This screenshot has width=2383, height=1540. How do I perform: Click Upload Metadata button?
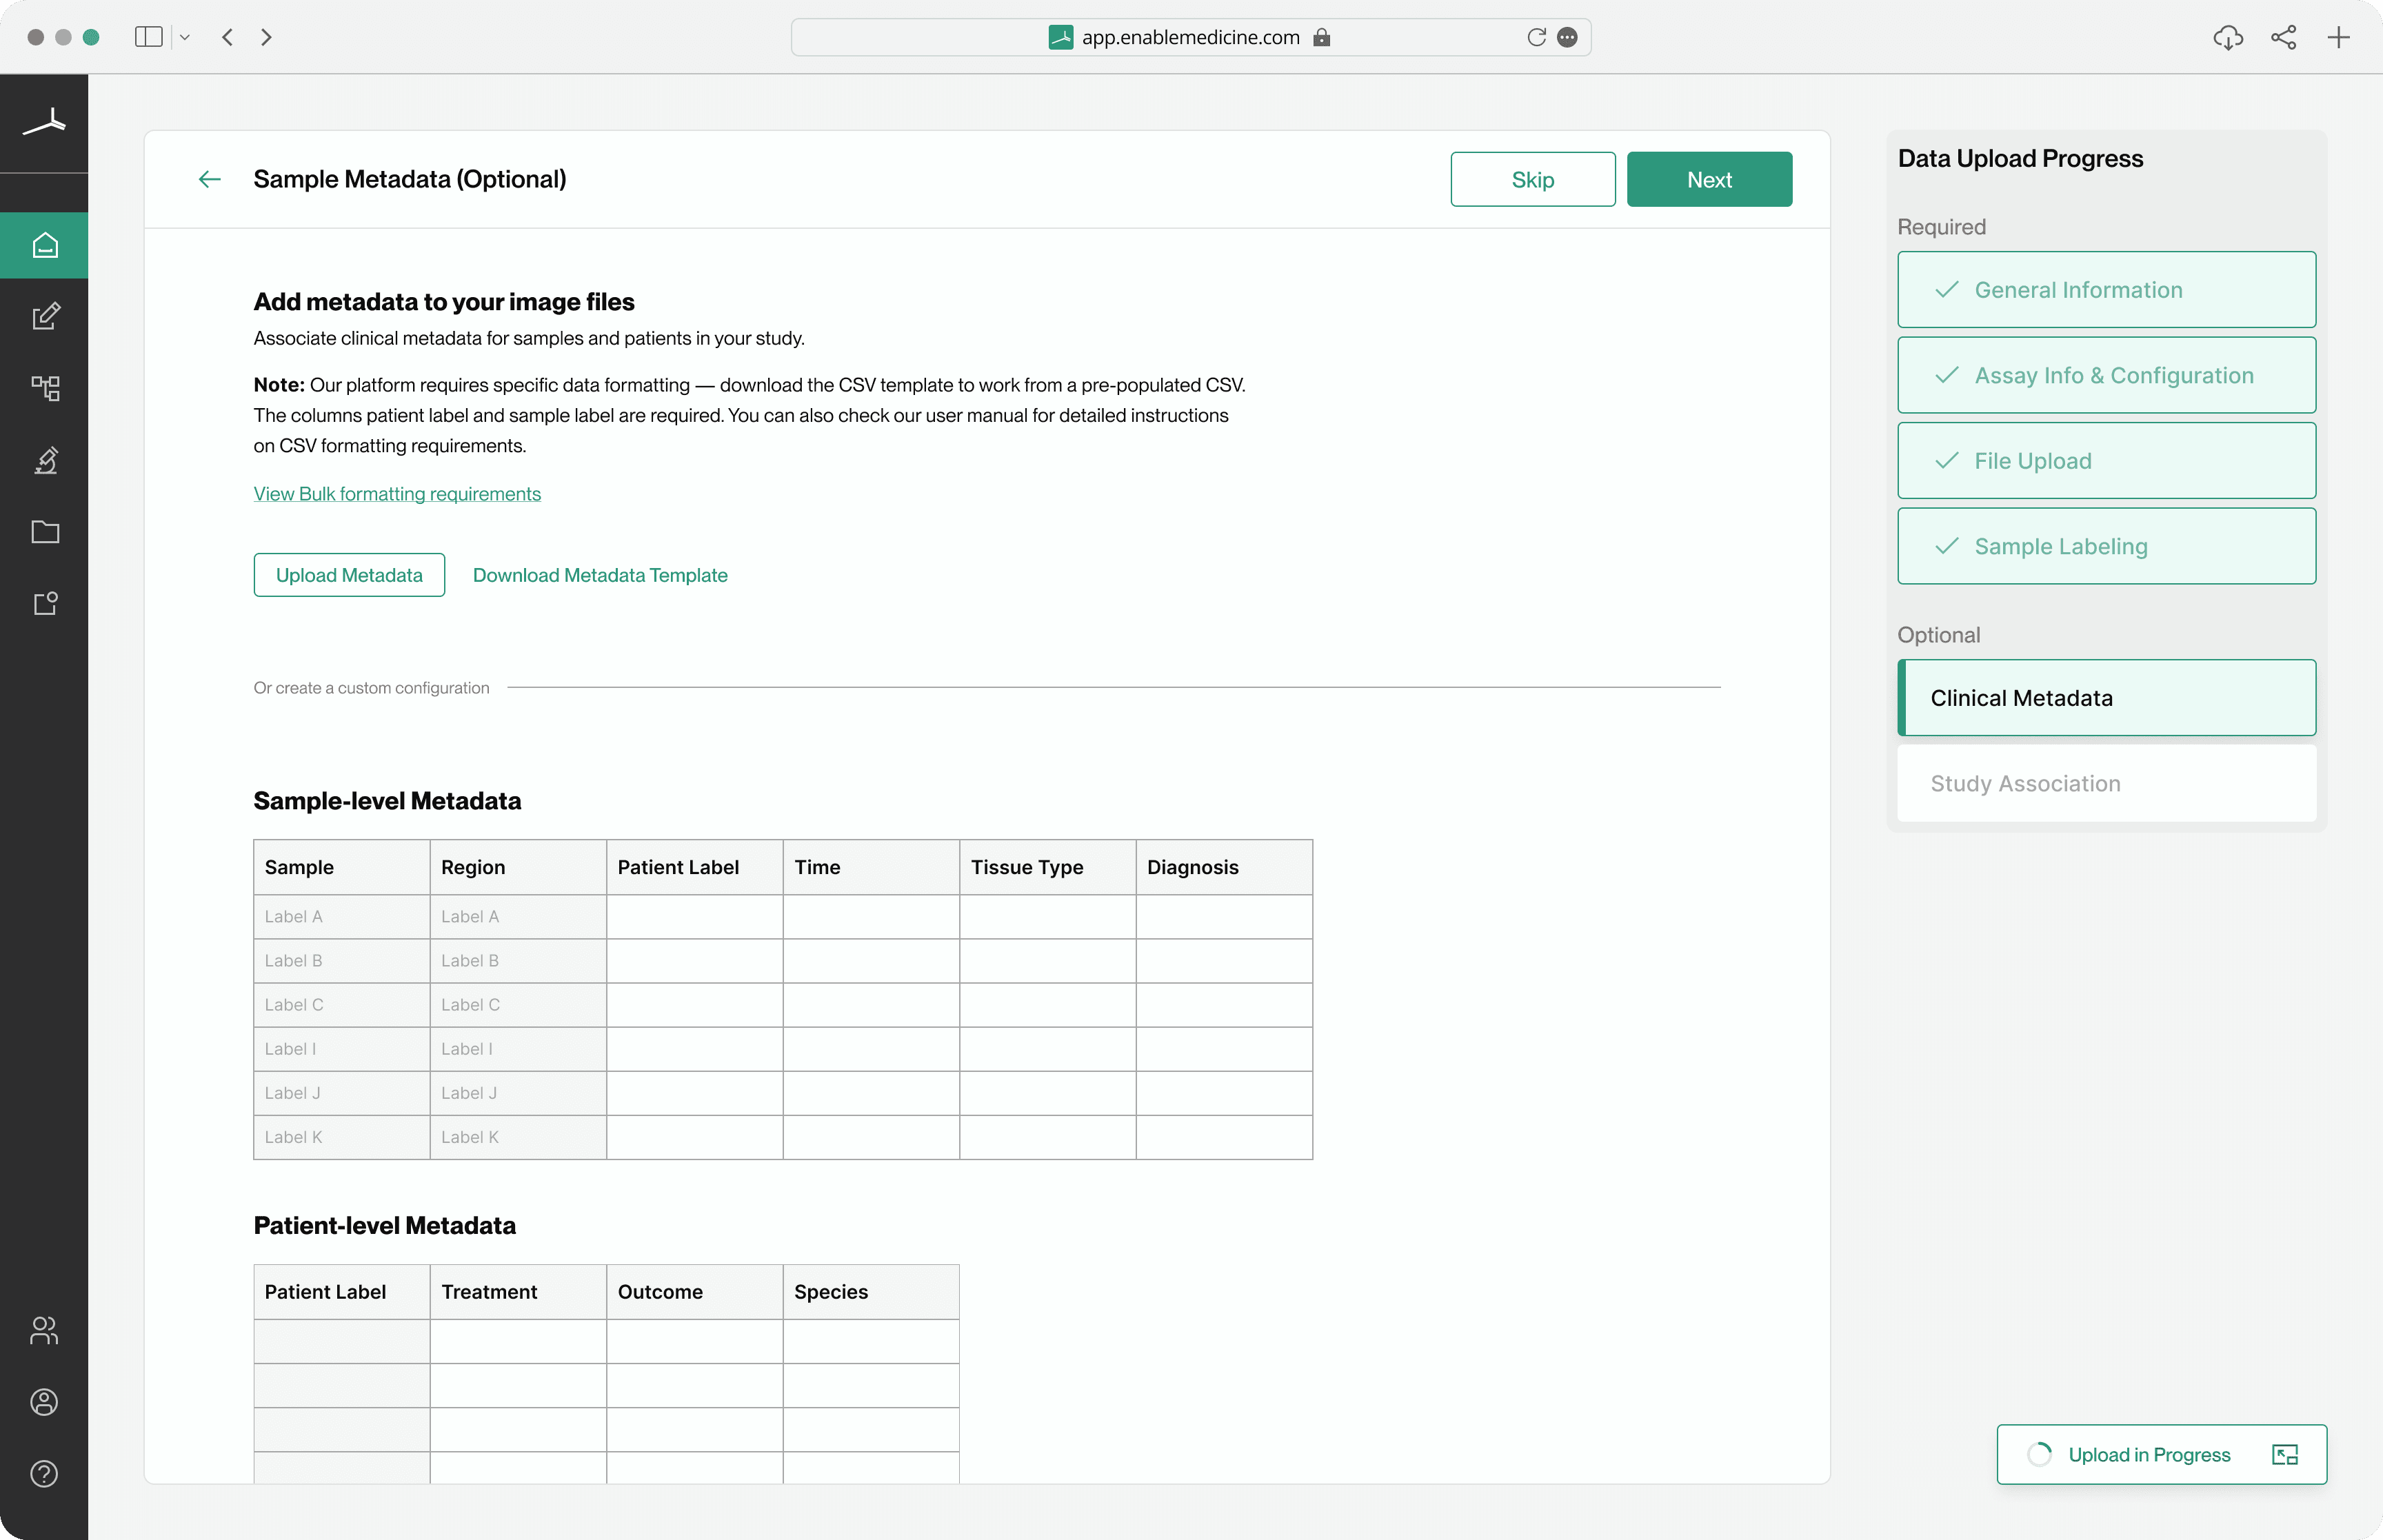tap(349, 575)
